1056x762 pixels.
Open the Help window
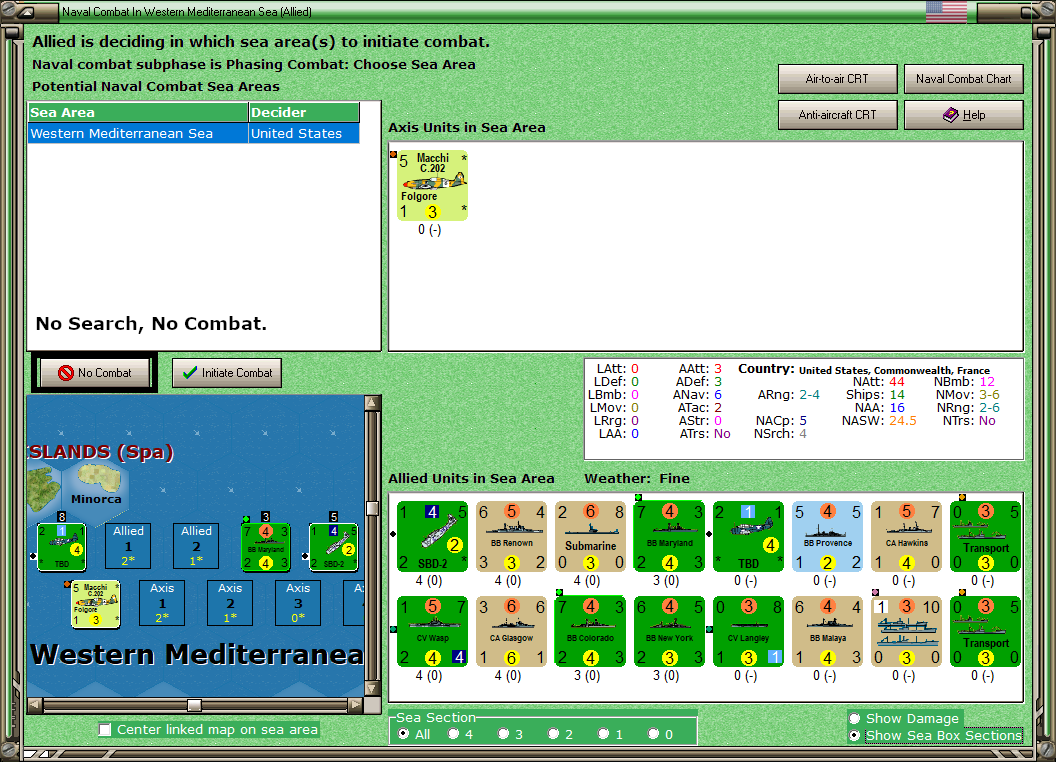click(963, 115)
